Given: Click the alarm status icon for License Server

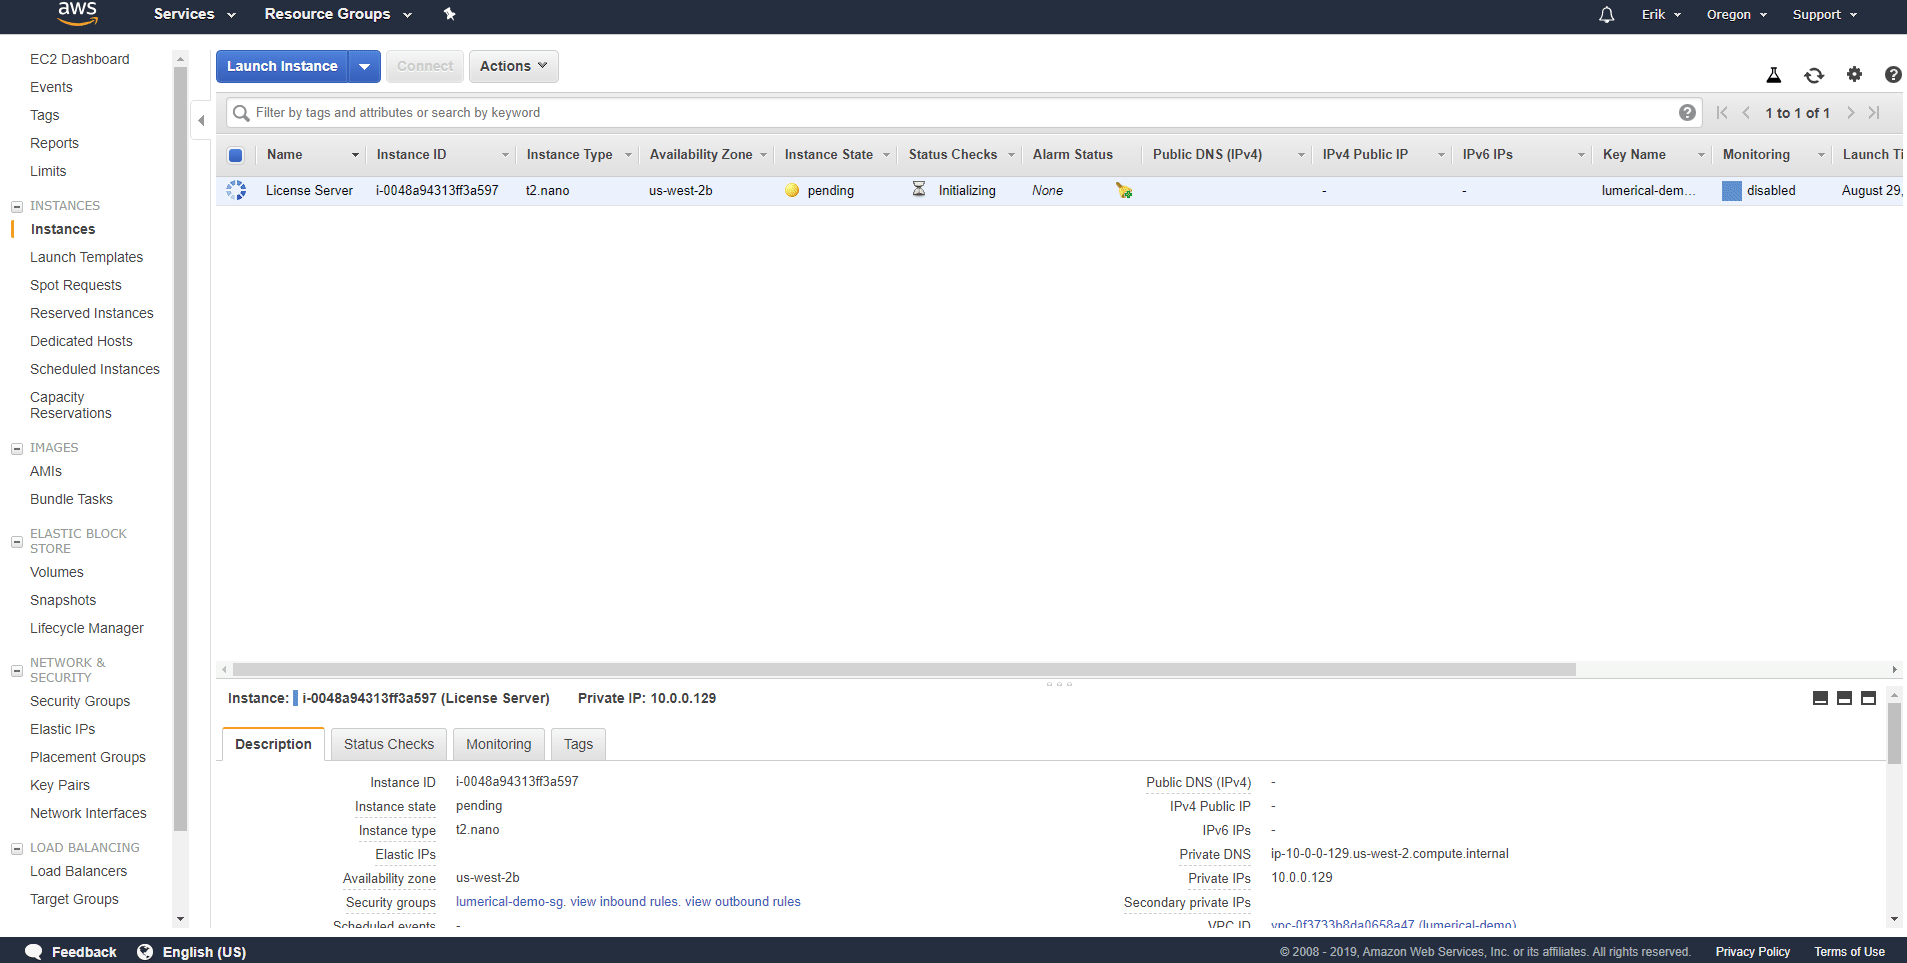Looking at the screenshot, I should [1124, 190].
